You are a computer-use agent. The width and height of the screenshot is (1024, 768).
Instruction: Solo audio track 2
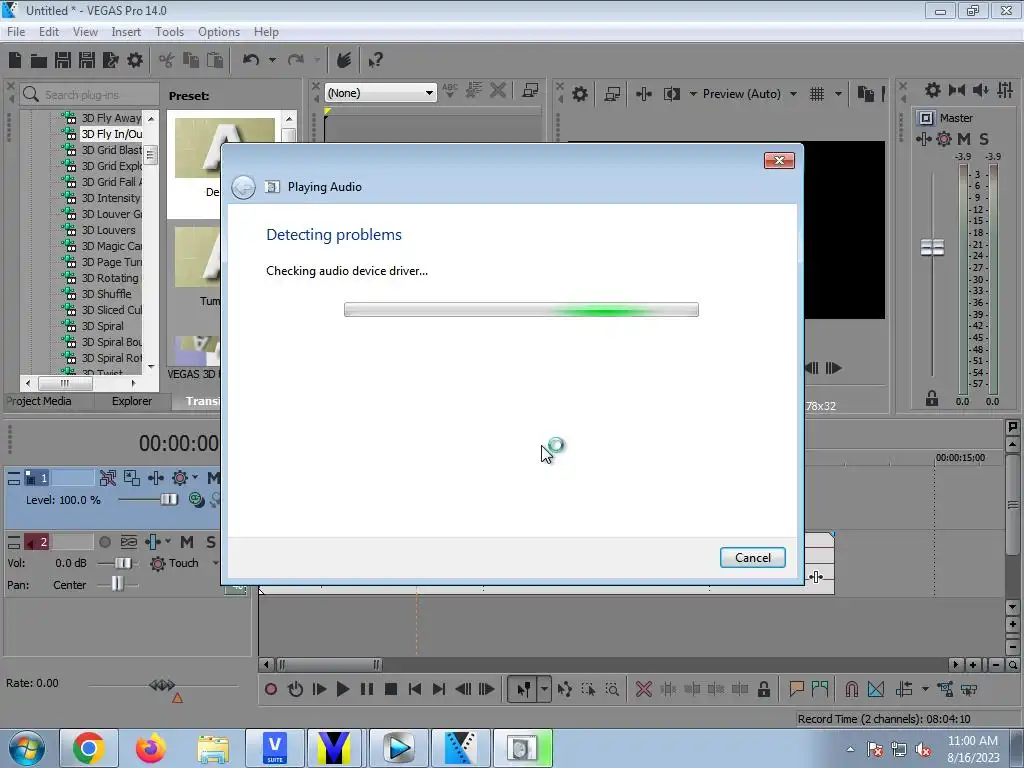(x=210, y=542)
